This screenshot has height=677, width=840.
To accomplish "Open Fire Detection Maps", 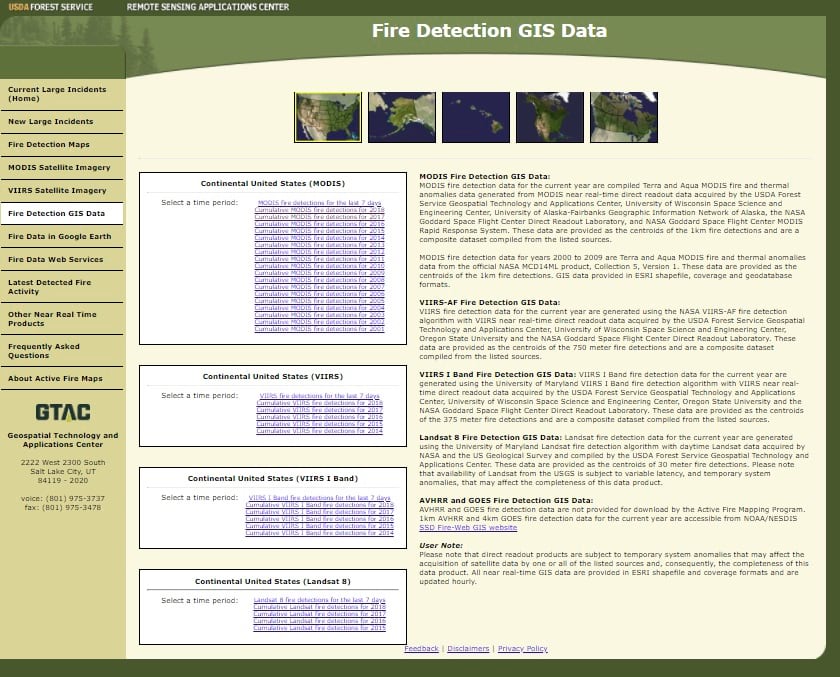I will coord(62,145).
